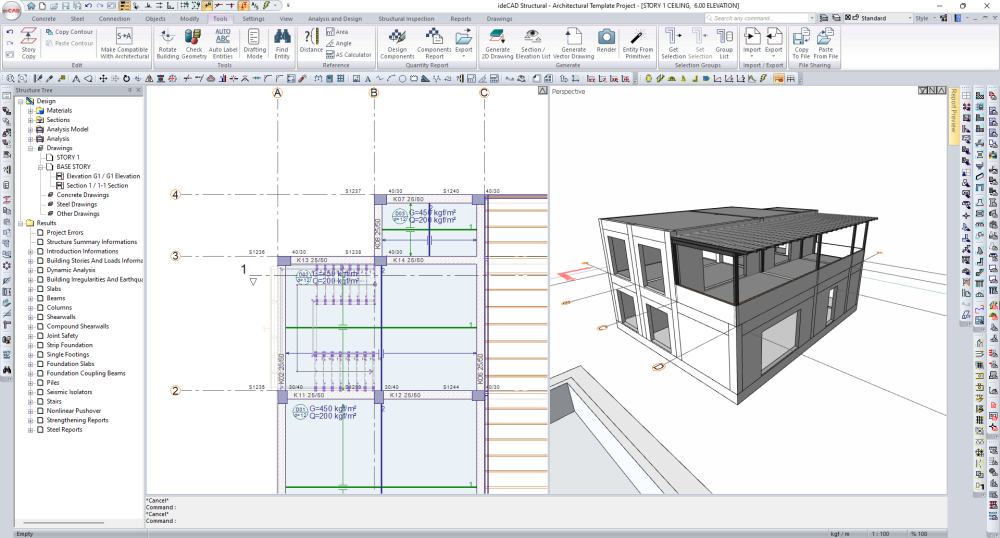Open the Analysis and Design tab
The height and width of the screenshot is (538, 1000).
335,18
